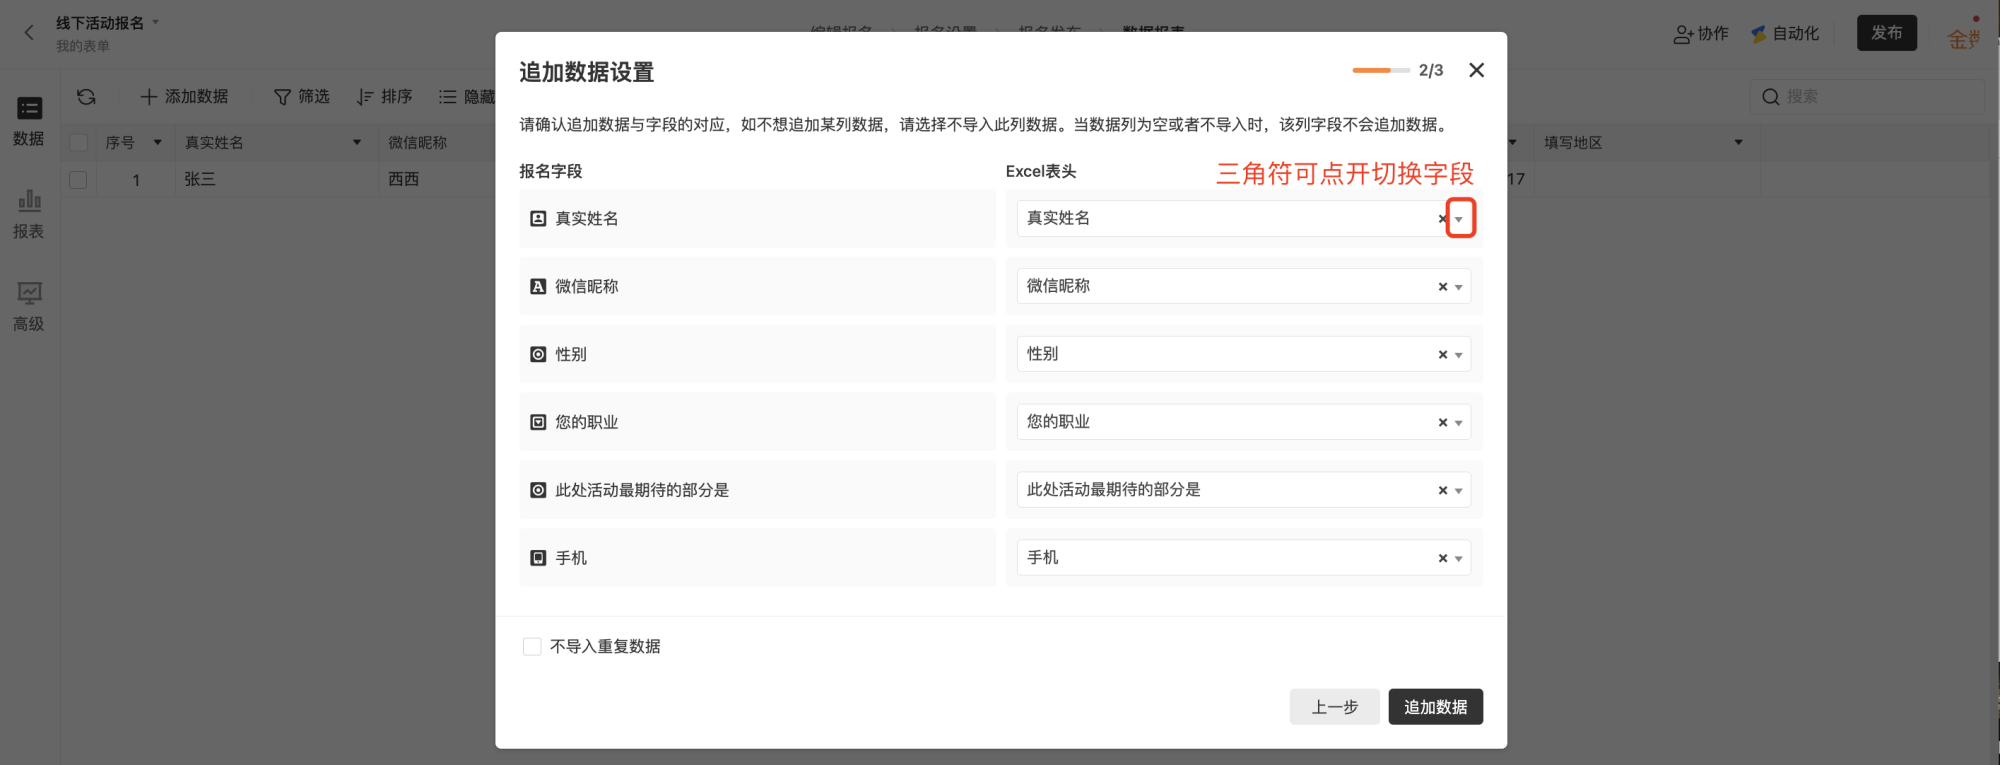Select the 真实姓名 Excel header combo box
Image resolution: width=2000 pixels, height=765 pixels.
[1244, 218]
